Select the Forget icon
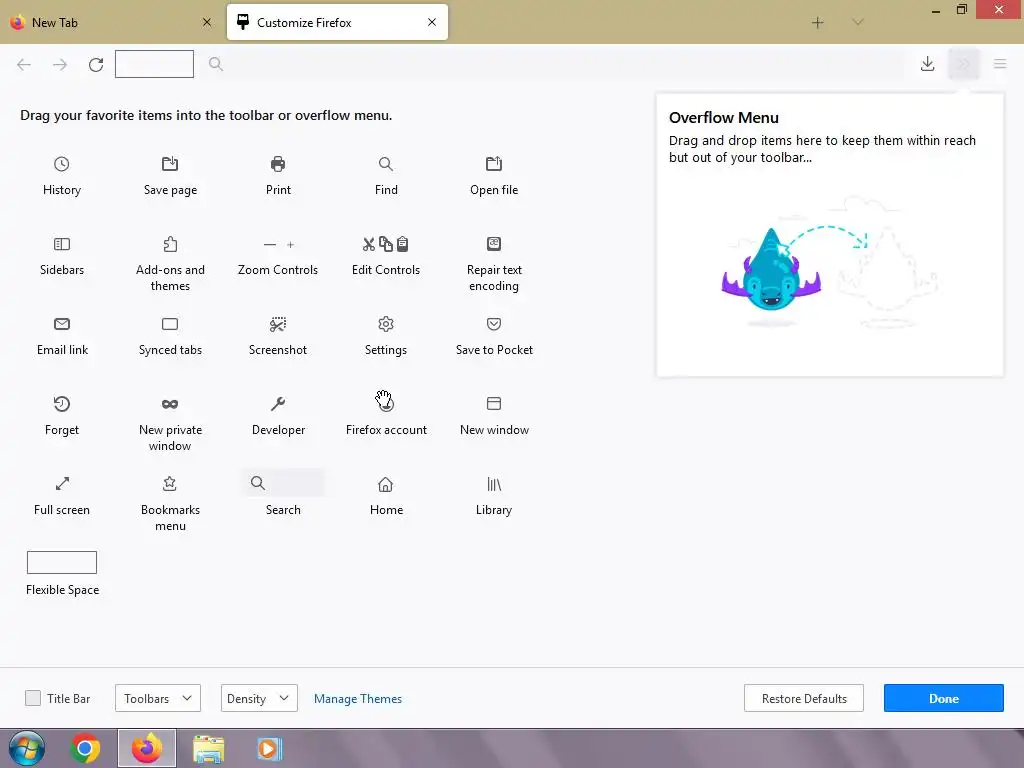Viewport: 1024px width, 768px height. pos(61,404)
